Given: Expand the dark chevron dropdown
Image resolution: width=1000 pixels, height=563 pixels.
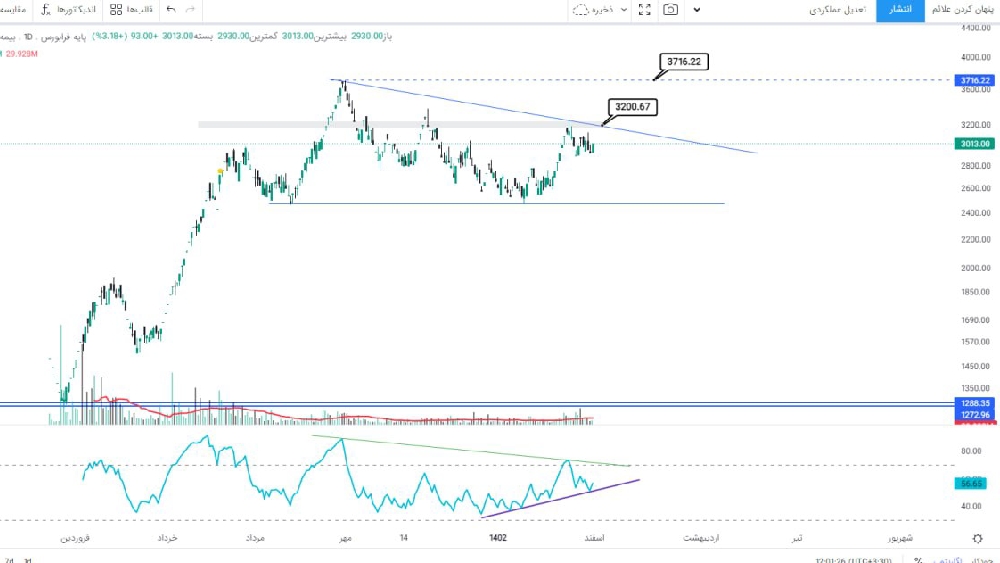Looking at the screenshot, I should coord(696,10).
